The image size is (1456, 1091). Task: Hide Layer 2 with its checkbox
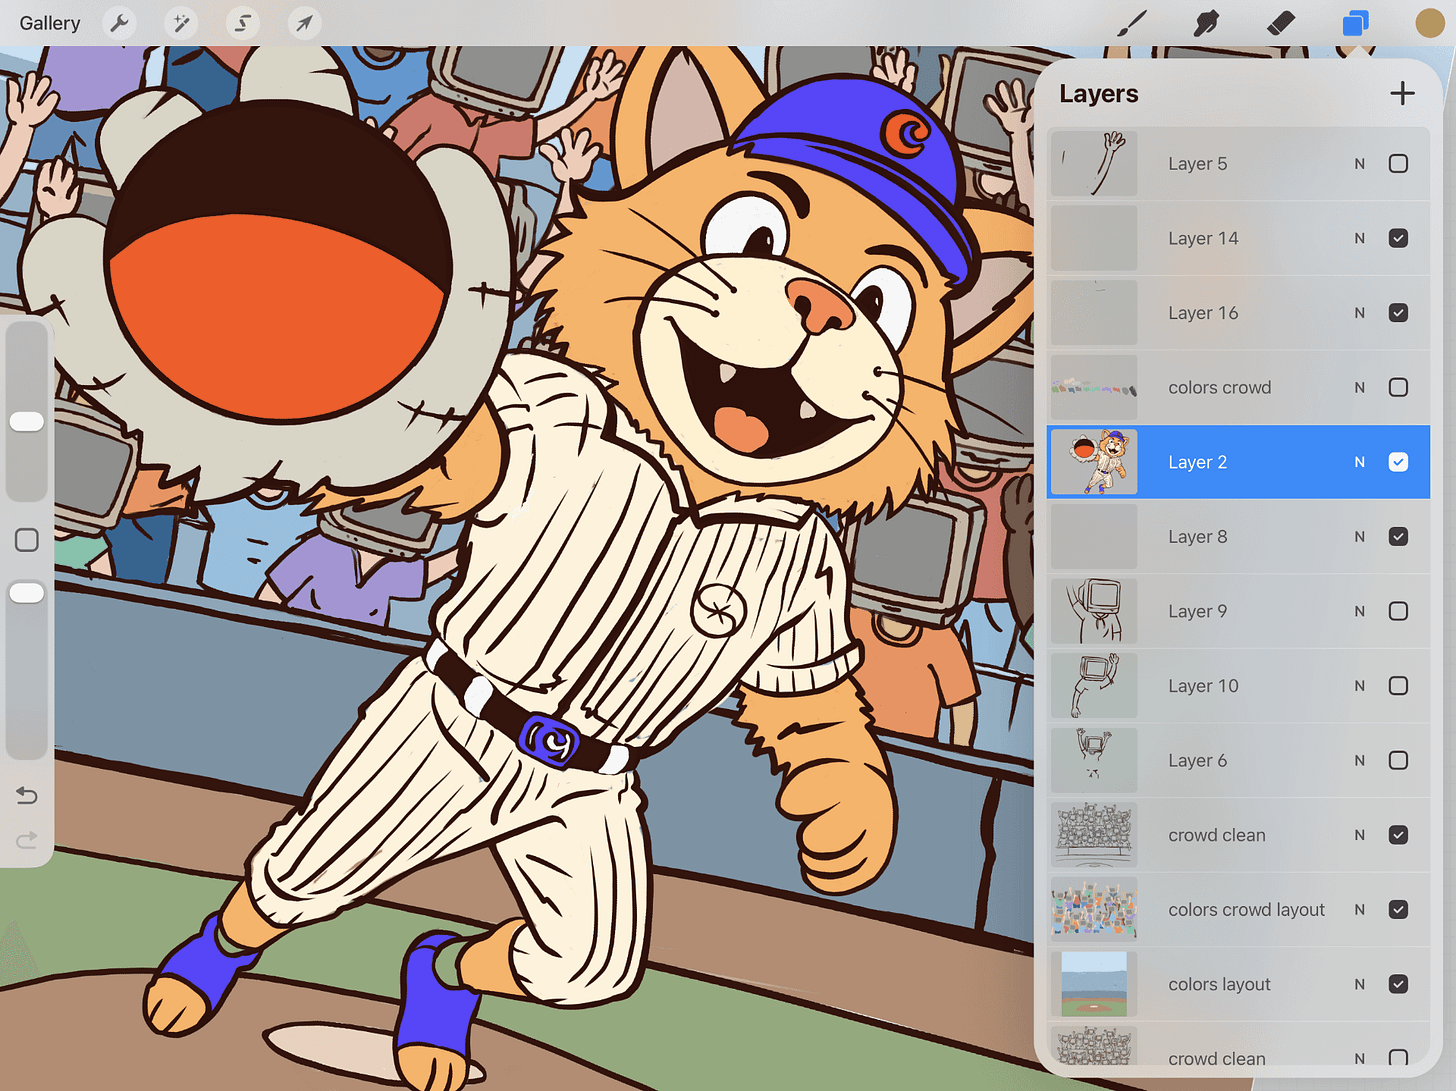1398,462
